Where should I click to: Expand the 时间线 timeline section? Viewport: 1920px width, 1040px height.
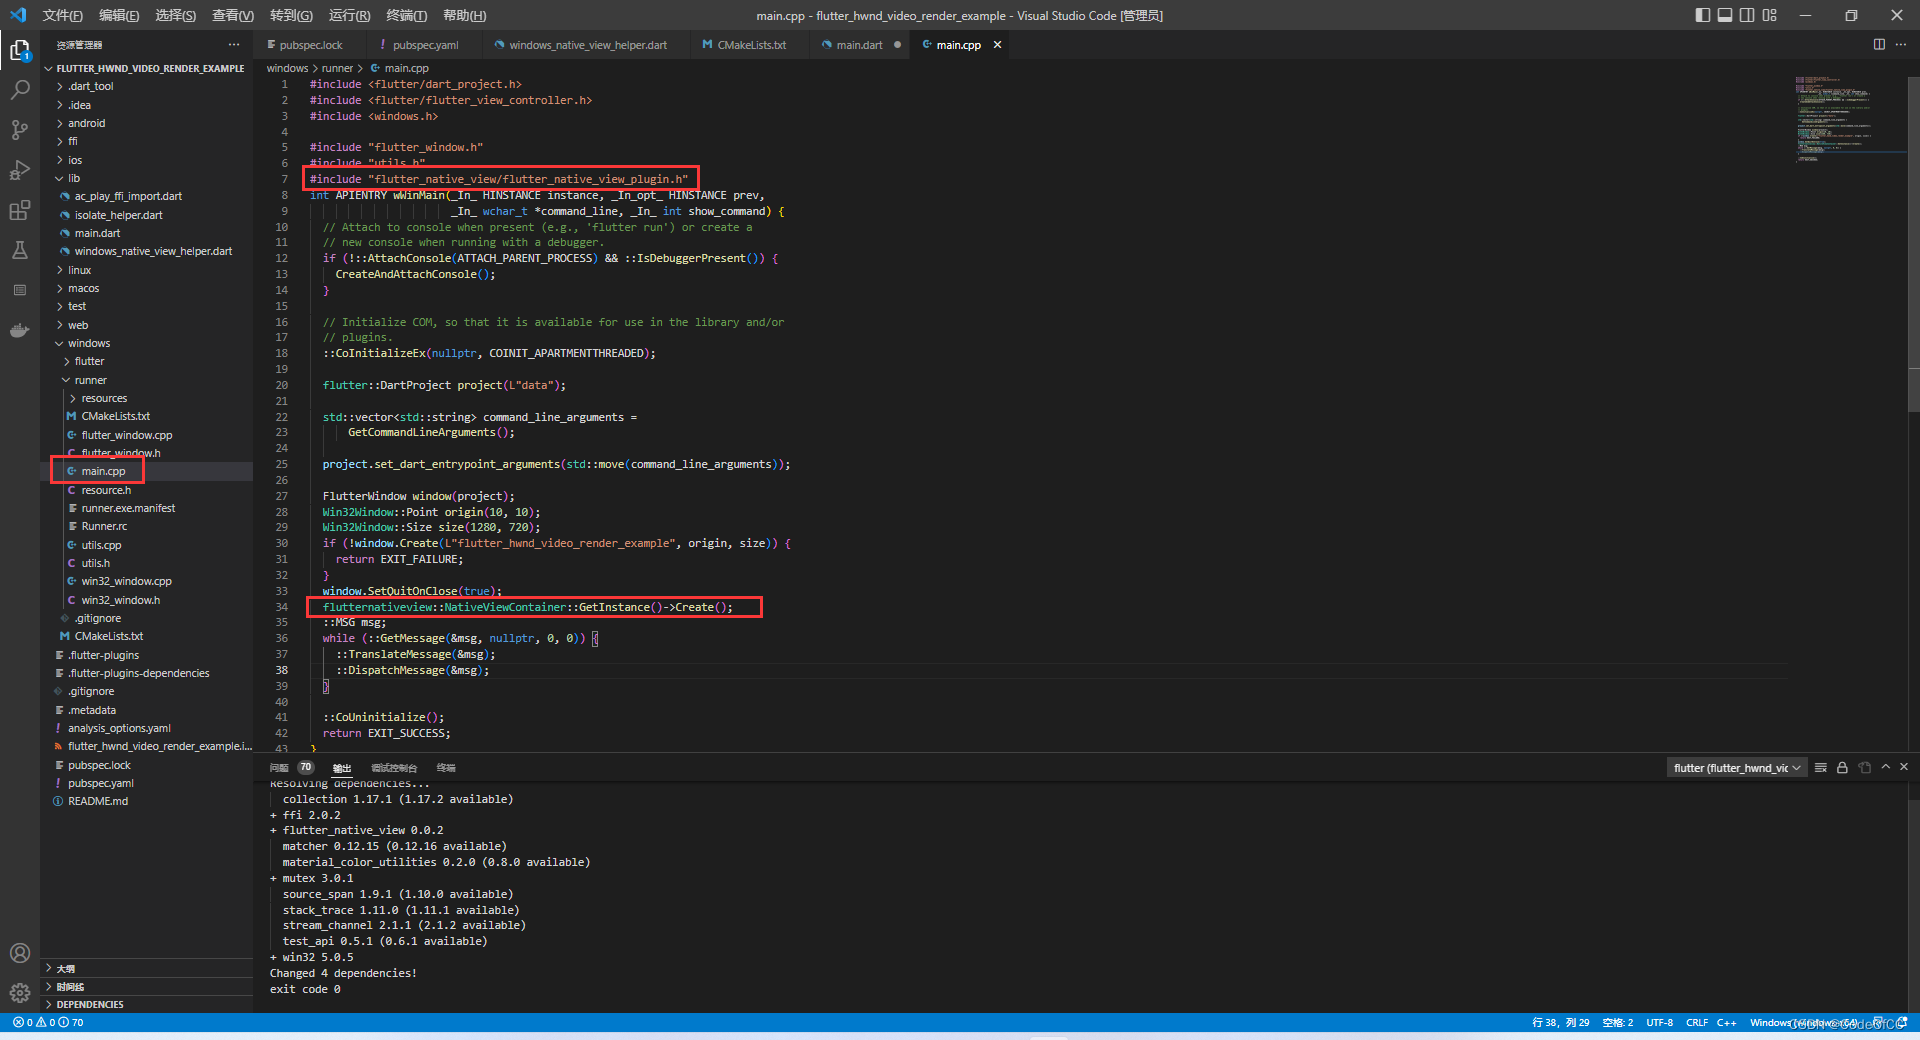pyautogui.click(x=70, y=986)
